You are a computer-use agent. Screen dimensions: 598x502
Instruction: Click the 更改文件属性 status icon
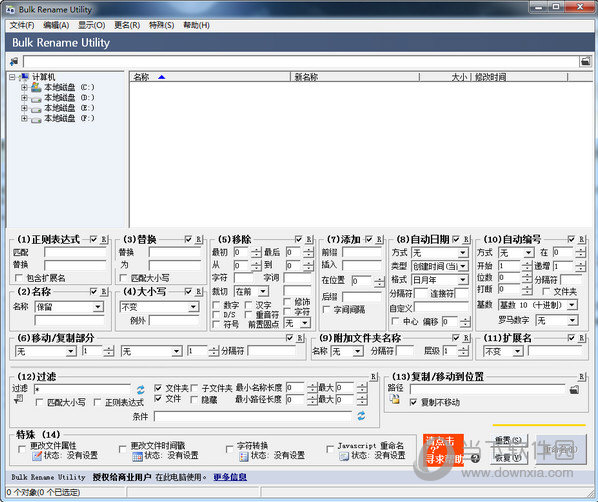[x=37, y=455]
